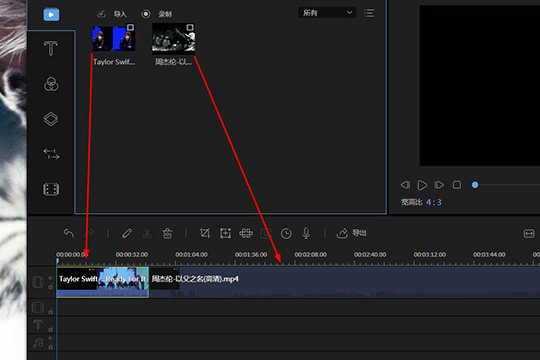Open the Transitions arrows icon
This screenshot has height=360, width=540.
51,154
